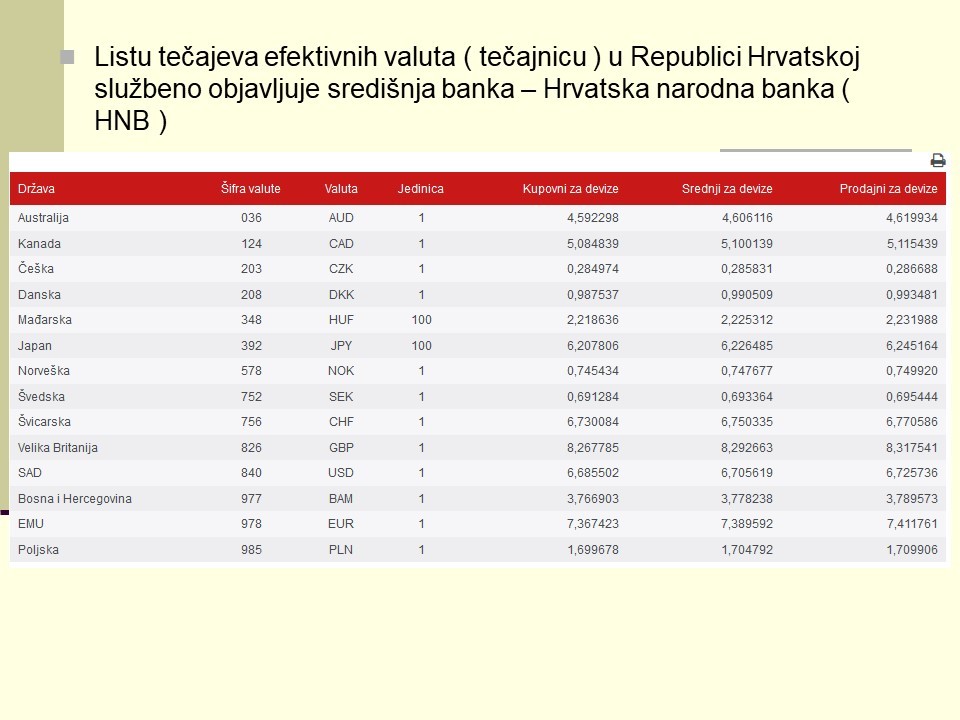Select the CHF currency abbreviation

pos(341,422)
